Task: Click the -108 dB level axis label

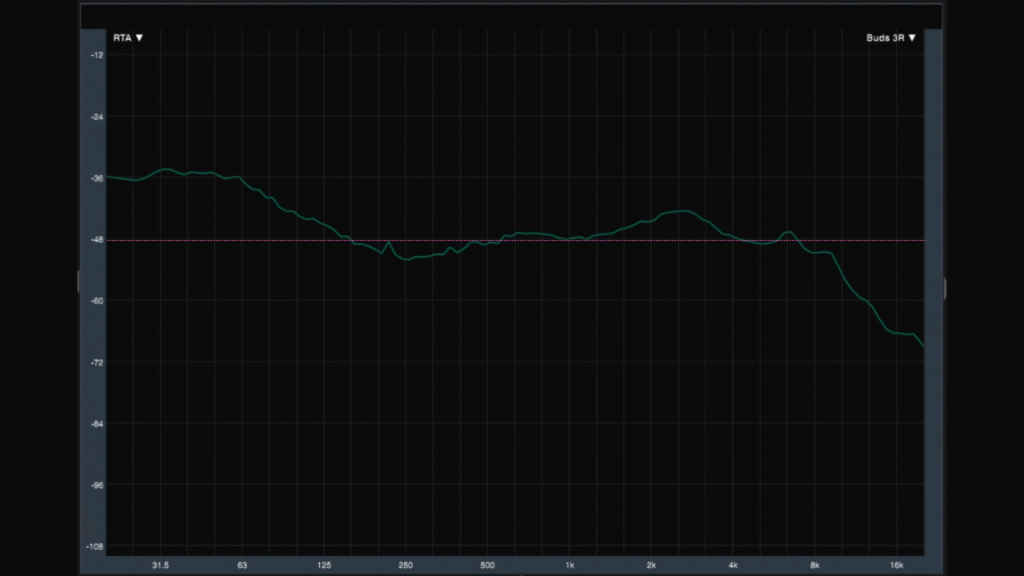Action: click(x=96, y=547)
